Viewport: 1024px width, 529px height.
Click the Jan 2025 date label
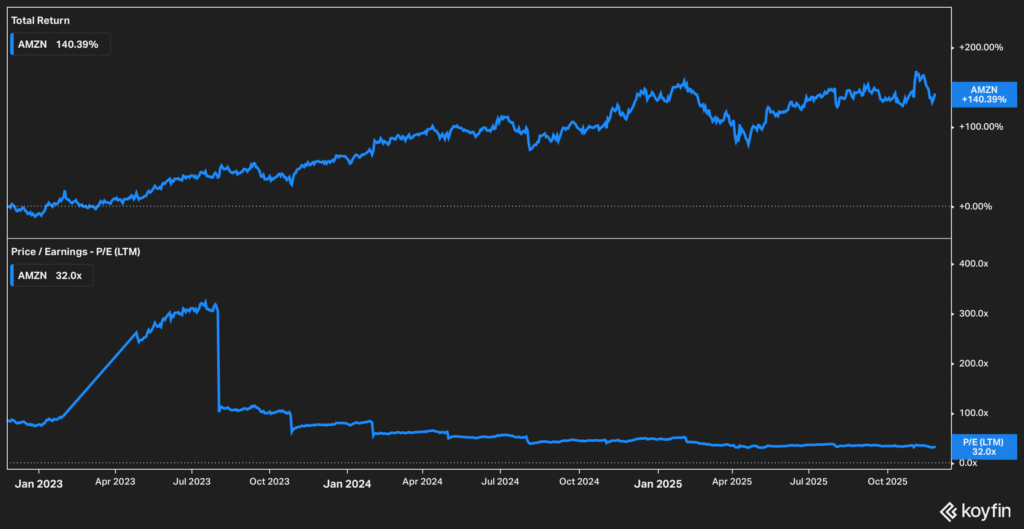coord(658,484)
